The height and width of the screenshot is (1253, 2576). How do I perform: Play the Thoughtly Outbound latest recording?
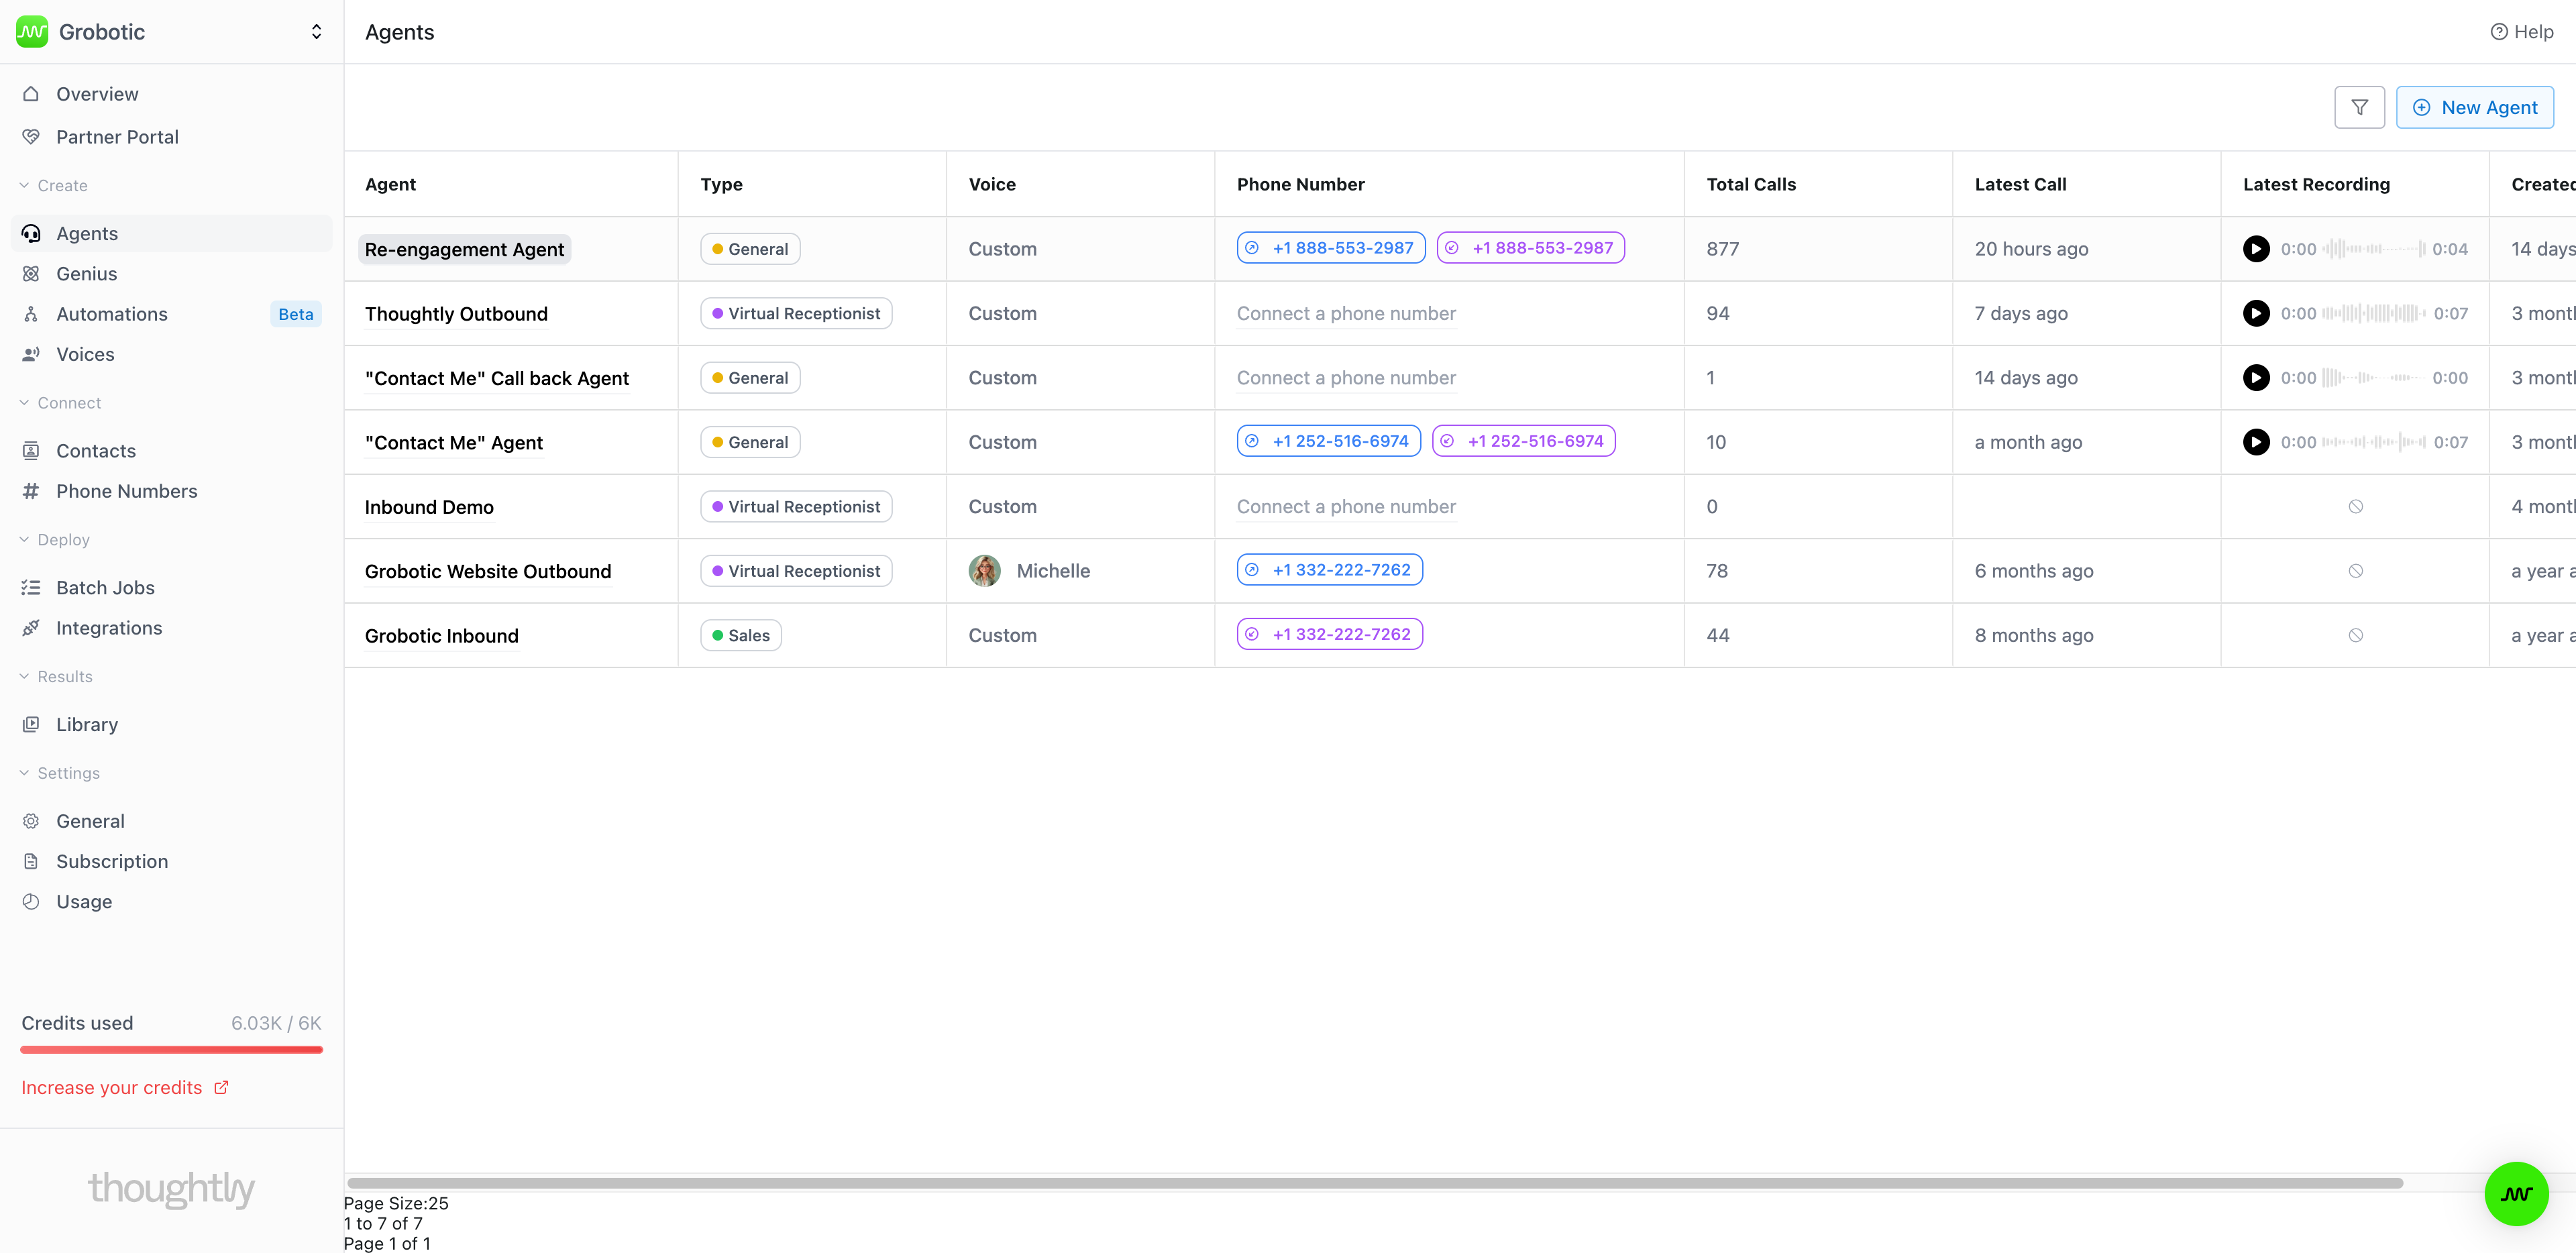2256,314
